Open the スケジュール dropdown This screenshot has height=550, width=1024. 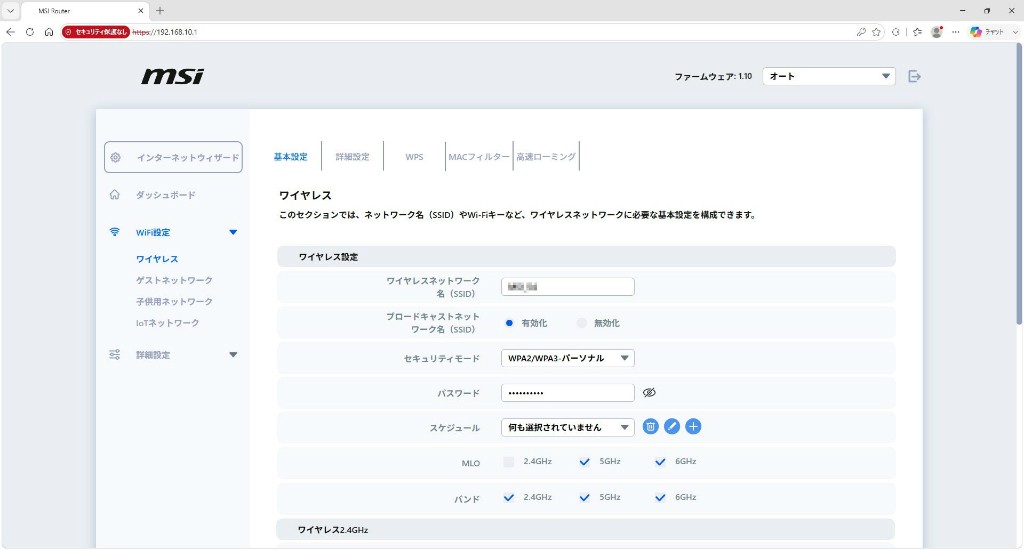(568, 427)
